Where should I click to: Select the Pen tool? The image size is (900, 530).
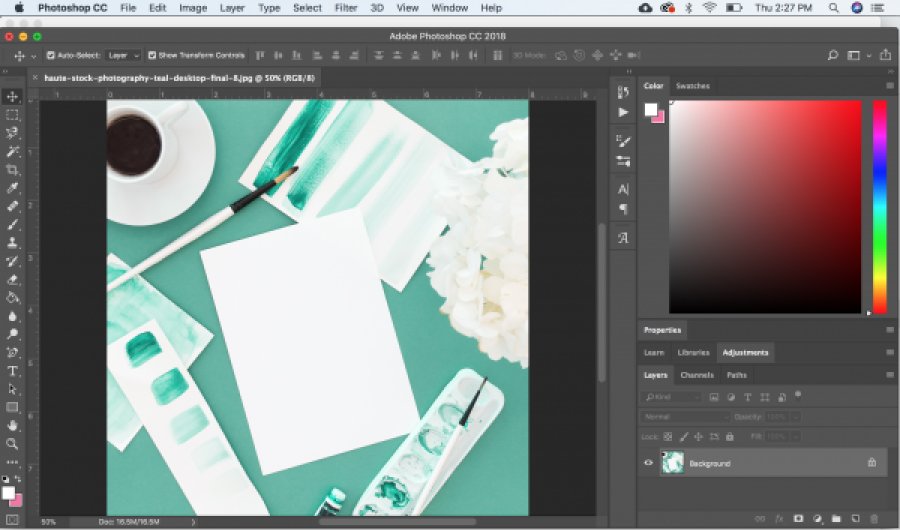click(x=12, y=353)
